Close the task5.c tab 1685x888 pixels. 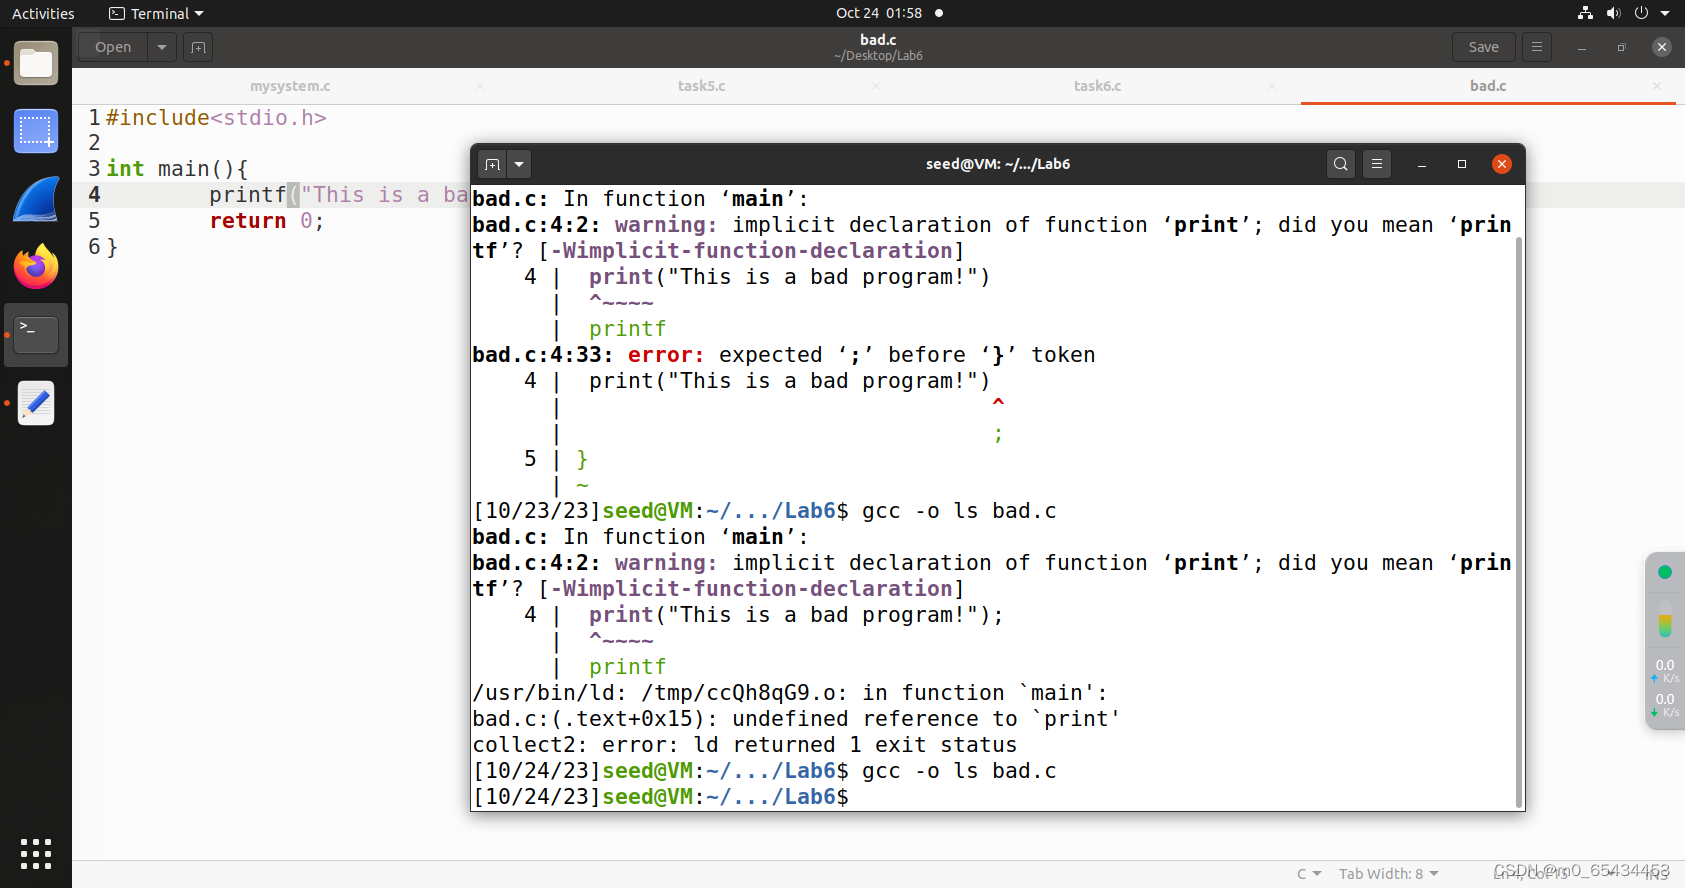coord(876,86)
